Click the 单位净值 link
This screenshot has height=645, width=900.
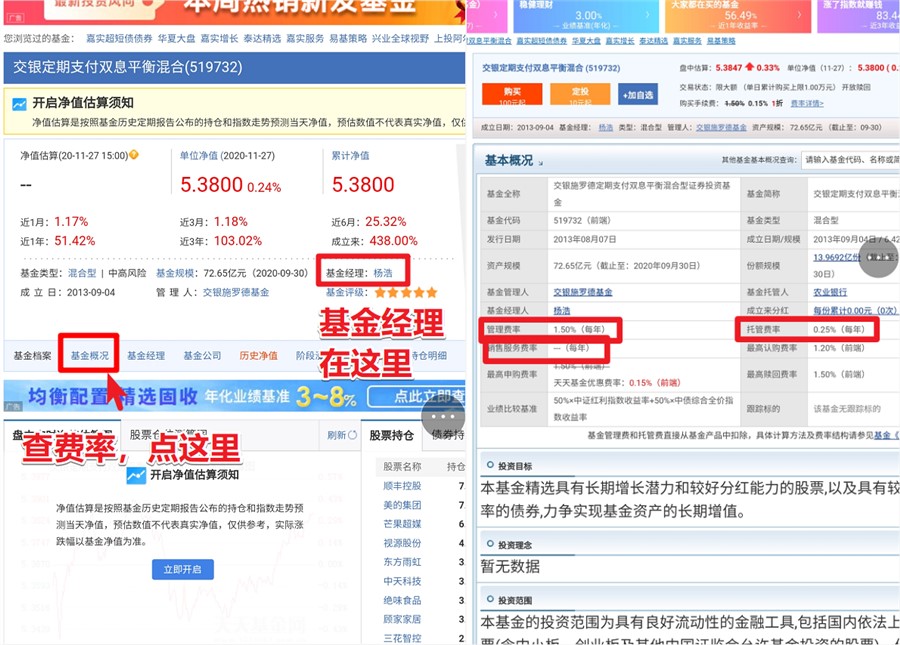point(199,156)
